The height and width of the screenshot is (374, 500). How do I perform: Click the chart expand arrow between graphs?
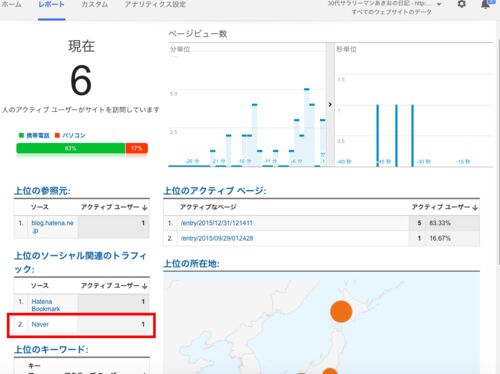click(330, 104)
